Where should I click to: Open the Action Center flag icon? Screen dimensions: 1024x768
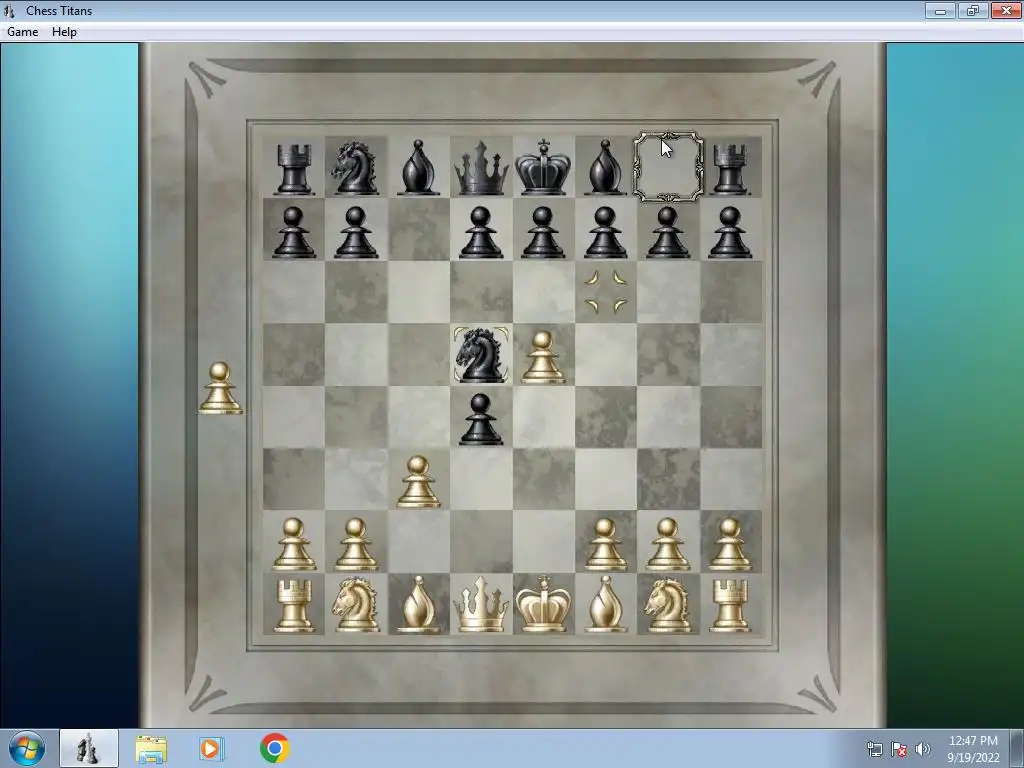[899, 749]
